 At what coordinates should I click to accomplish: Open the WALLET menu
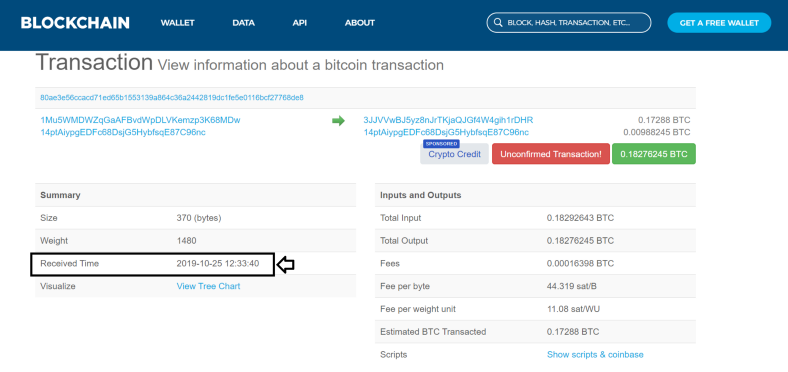click(177, 23)
